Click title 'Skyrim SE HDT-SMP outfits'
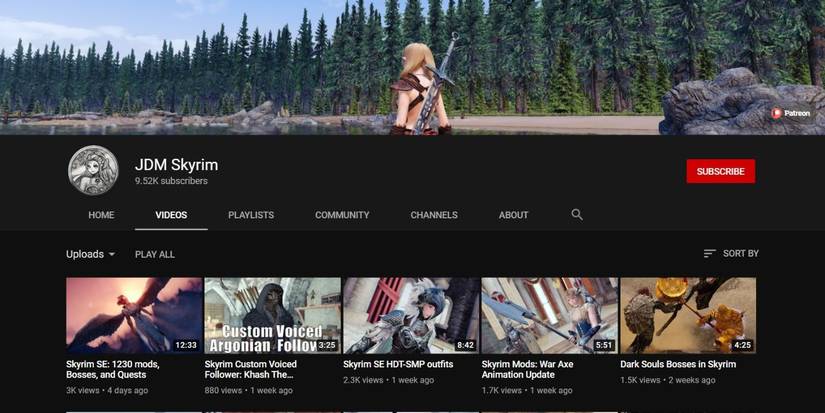Image resolution: width=825 pixels, height=413 pixels. [x=398, y=364]
